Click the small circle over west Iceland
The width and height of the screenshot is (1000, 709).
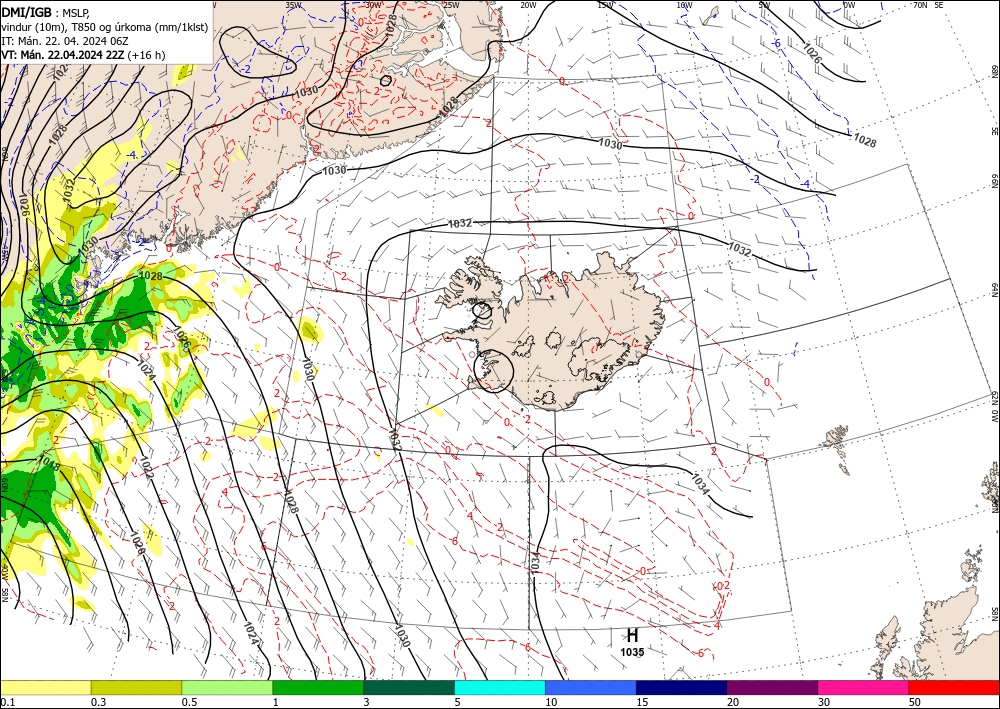click(x=482, y=311)
